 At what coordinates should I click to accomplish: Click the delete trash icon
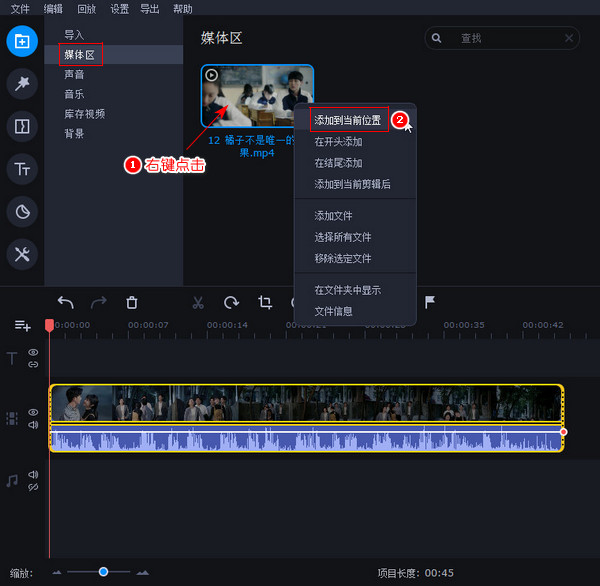132,302
